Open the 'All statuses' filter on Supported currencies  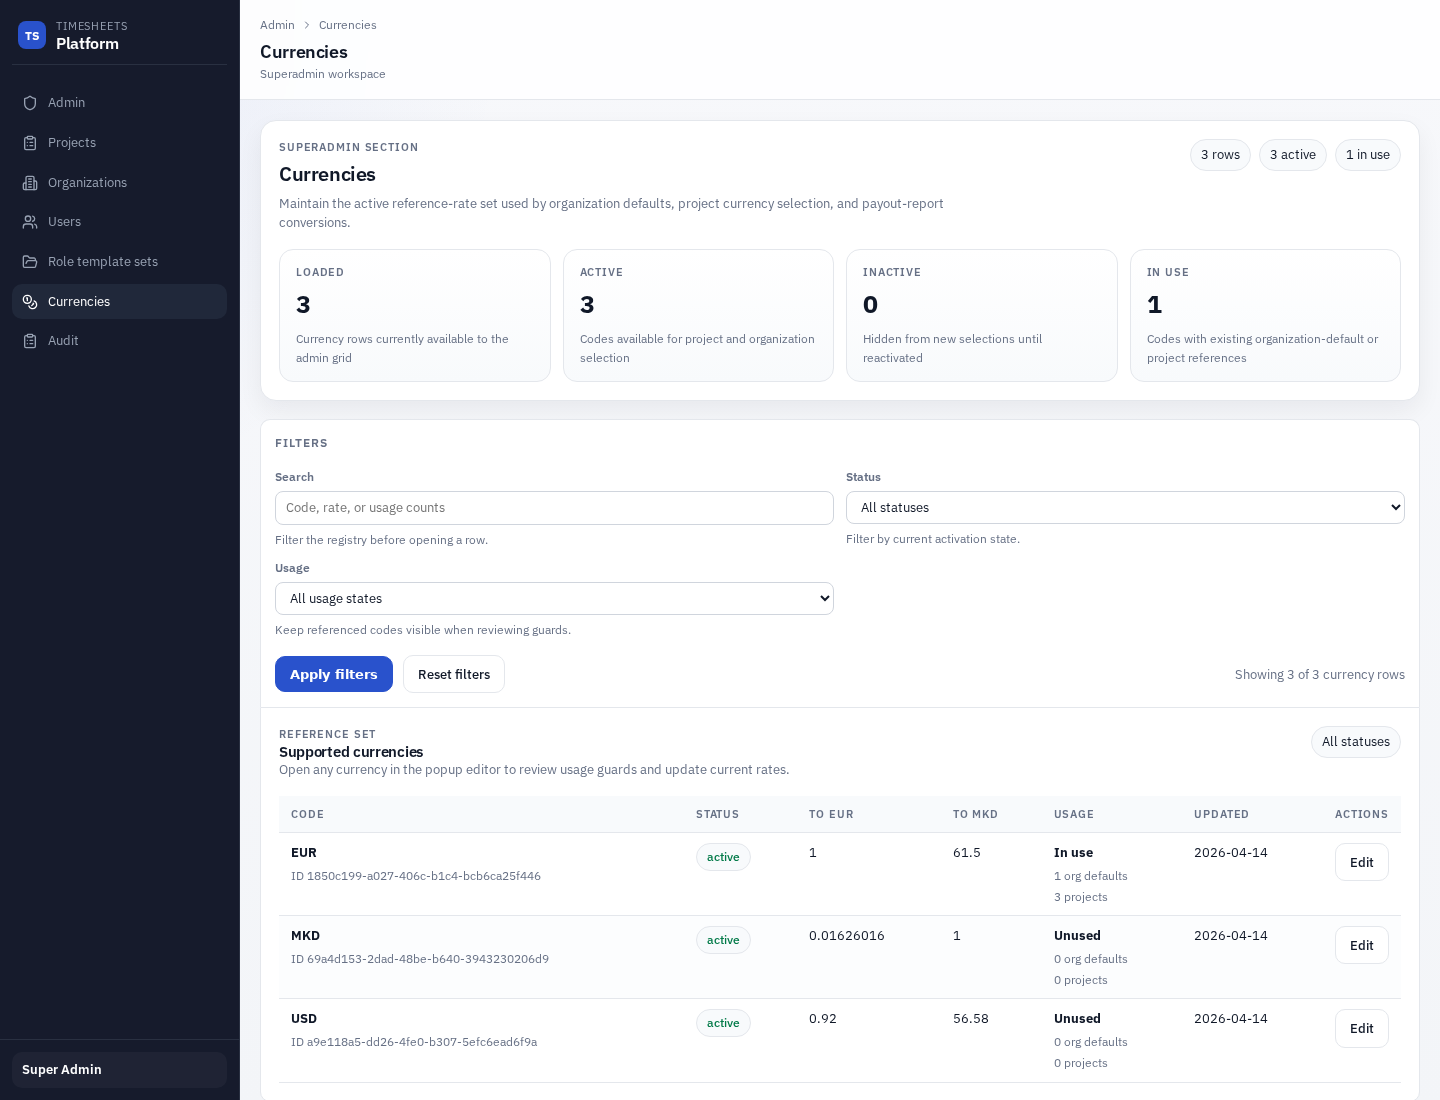[1355, 742]
